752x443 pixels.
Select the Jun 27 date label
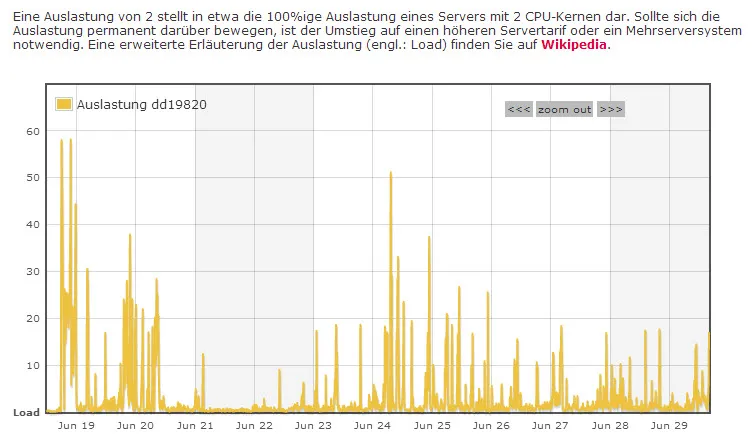coord(550,425)
